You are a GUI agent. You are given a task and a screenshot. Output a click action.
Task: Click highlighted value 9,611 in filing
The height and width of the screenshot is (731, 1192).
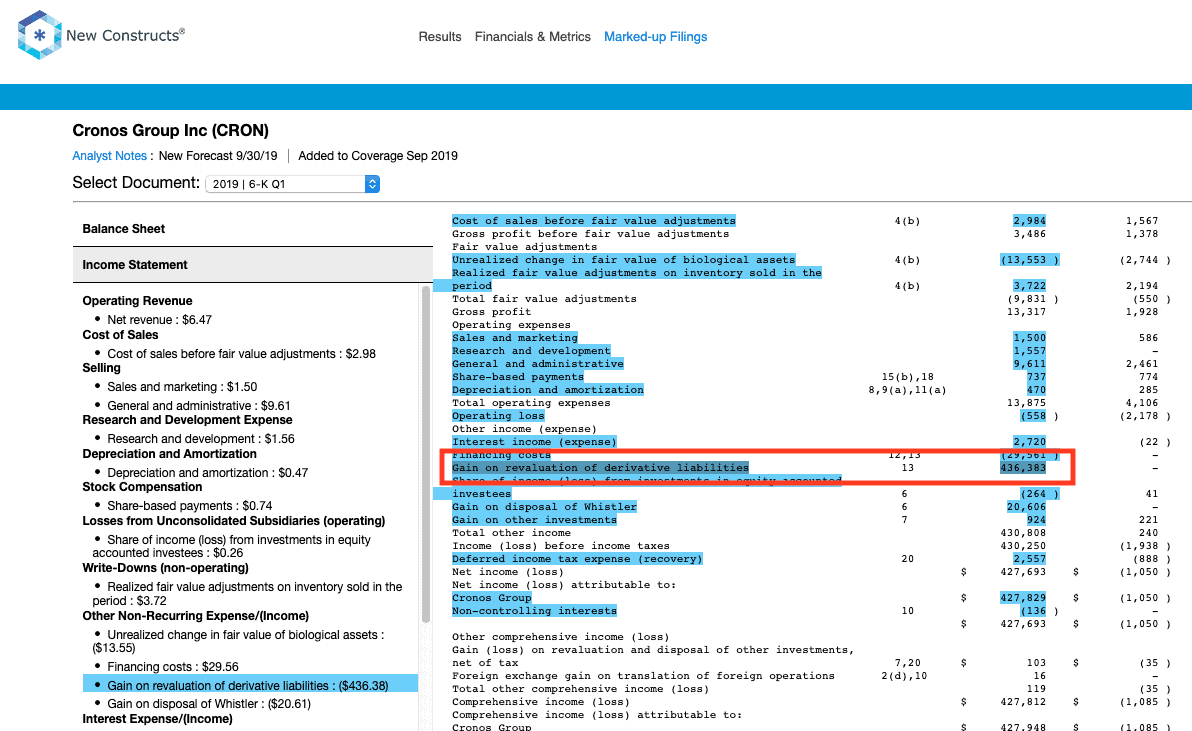1029,364
